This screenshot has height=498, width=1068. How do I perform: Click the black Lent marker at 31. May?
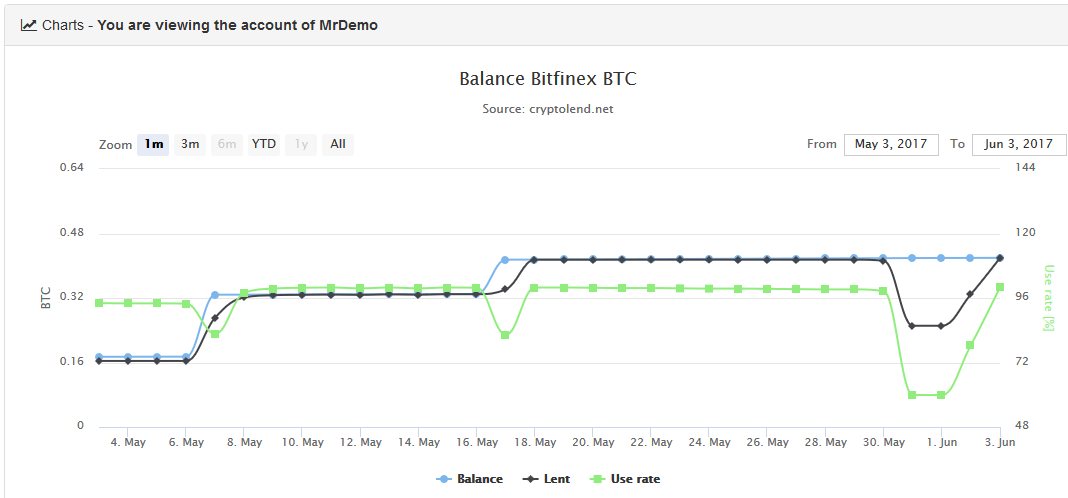[x=911, y=326]
